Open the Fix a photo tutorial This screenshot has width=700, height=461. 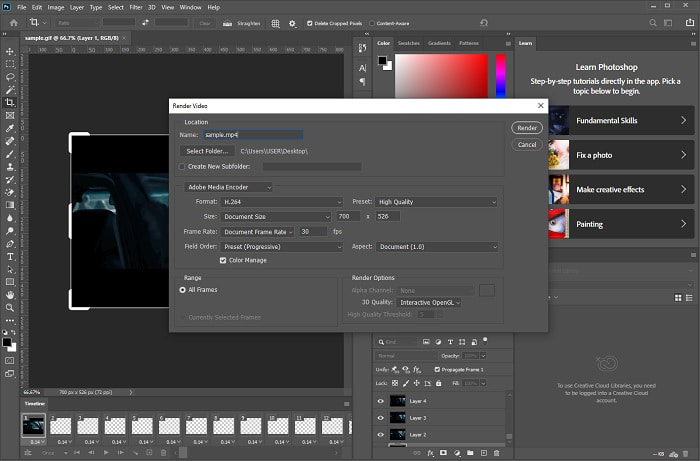click(621, 155)
